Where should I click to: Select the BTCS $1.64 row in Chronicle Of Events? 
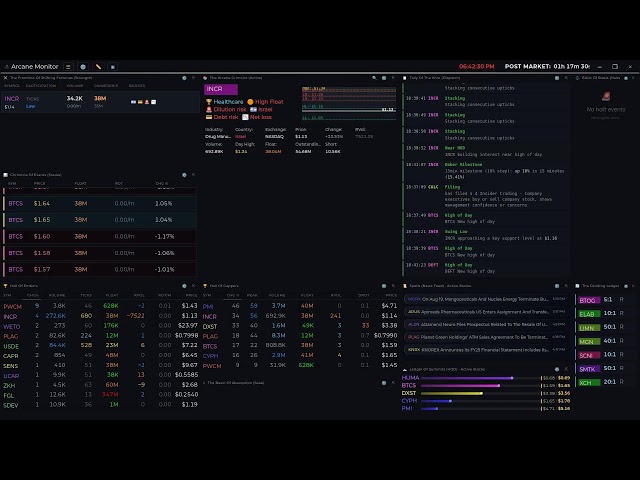pyautogui.click(x=100, y=203)
